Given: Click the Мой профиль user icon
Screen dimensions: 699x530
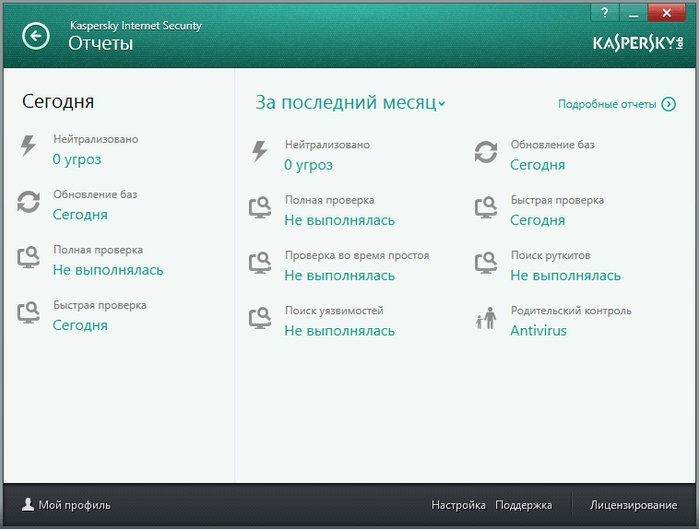Looking at the screenshot, I should click(28, 505).
